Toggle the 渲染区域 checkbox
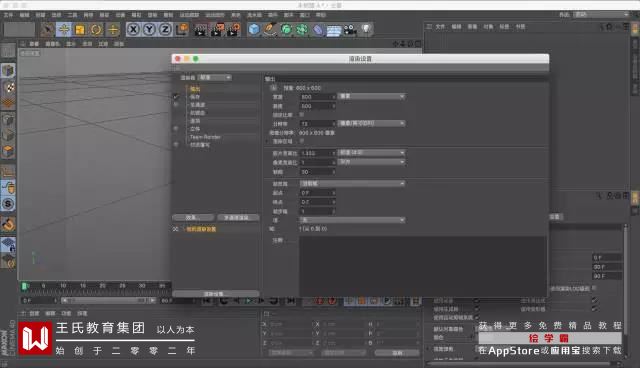This screenshot has height=368, width=640. (x=302, y=141)
